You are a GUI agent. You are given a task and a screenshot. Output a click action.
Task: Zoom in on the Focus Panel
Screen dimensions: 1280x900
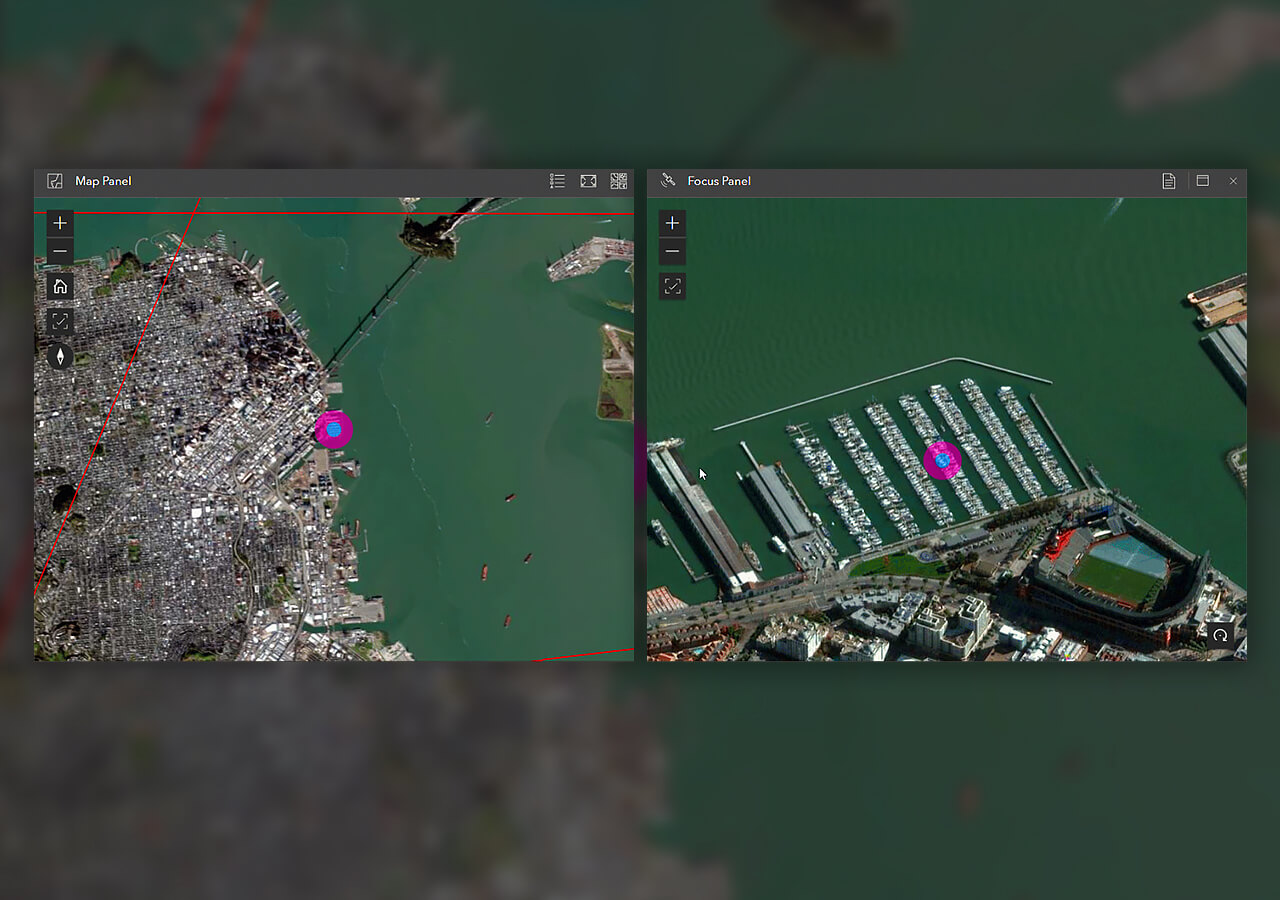coord(672,223)
